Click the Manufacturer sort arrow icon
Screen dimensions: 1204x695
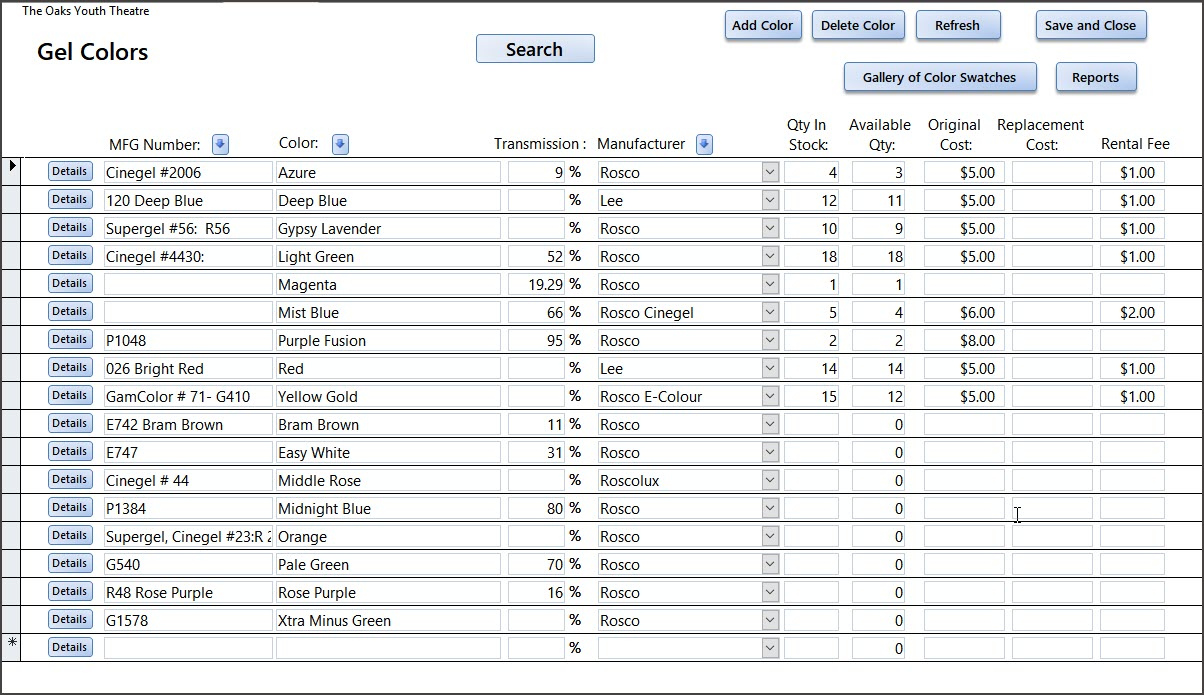point(704,144)
